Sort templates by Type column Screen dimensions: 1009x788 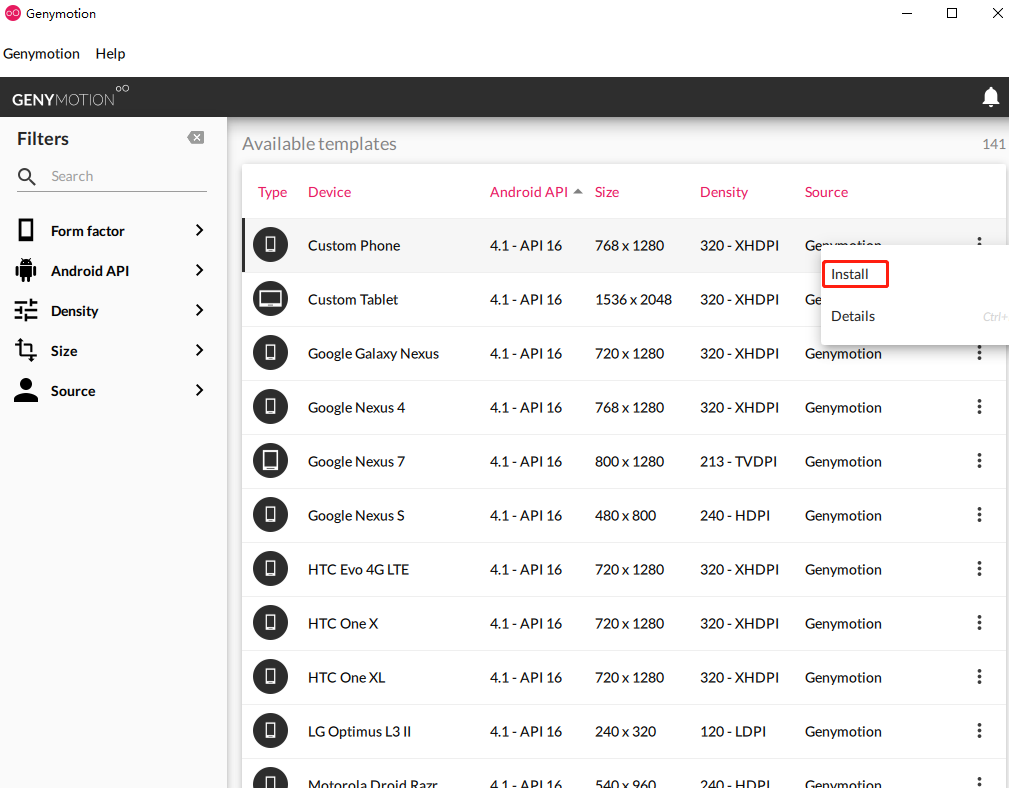(272, 192)
